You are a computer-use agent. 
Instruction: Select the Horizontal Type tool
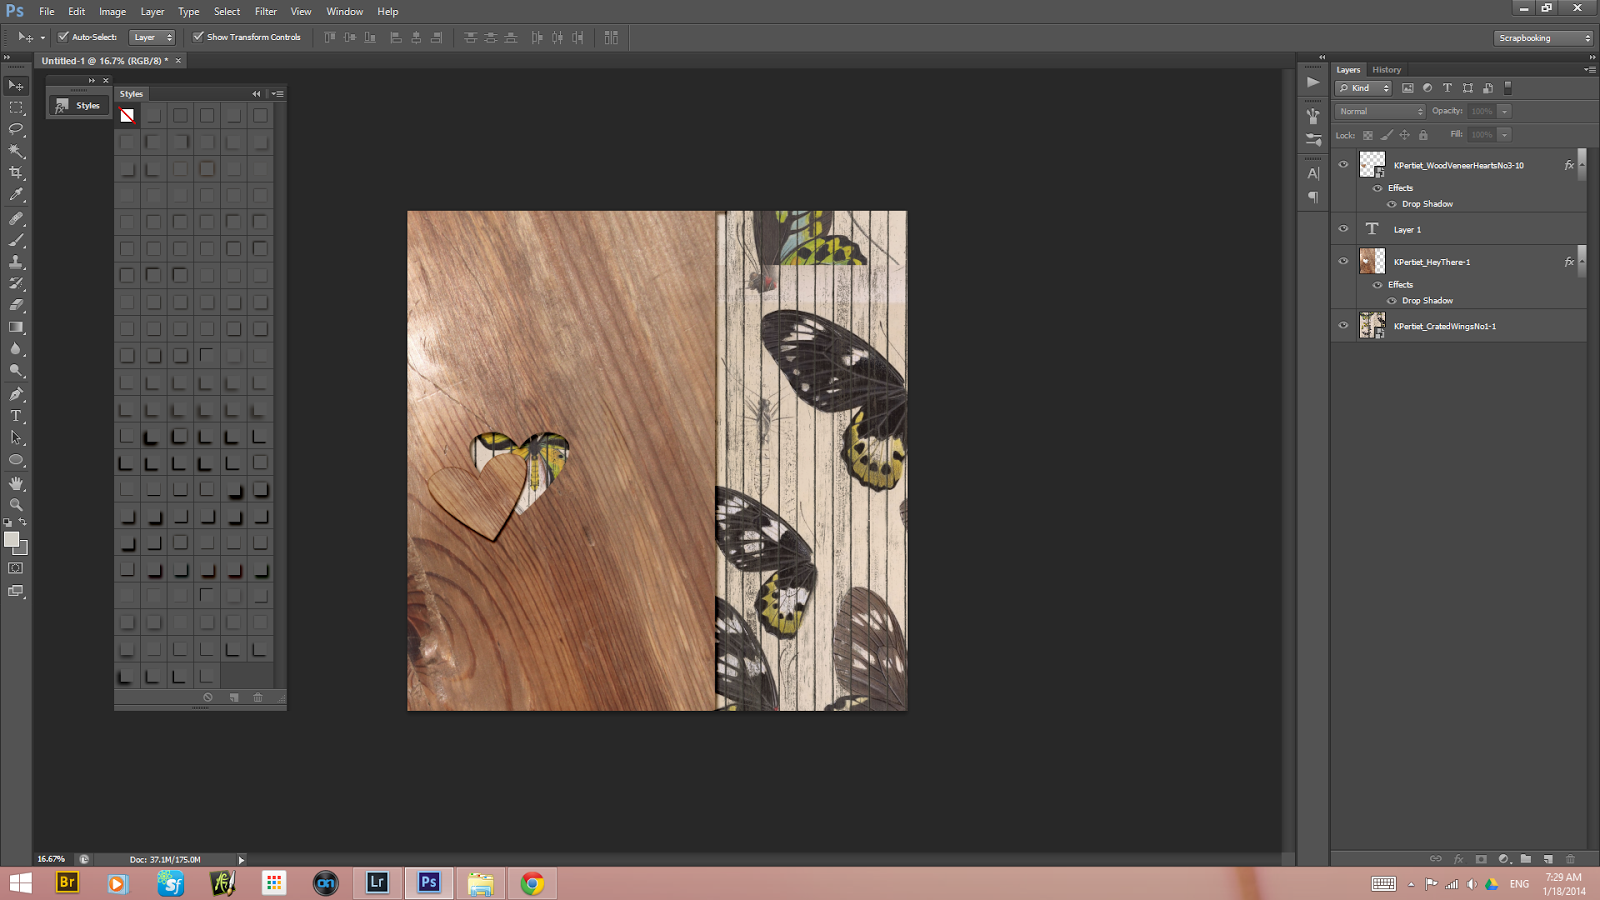click(x=16, y=416)
